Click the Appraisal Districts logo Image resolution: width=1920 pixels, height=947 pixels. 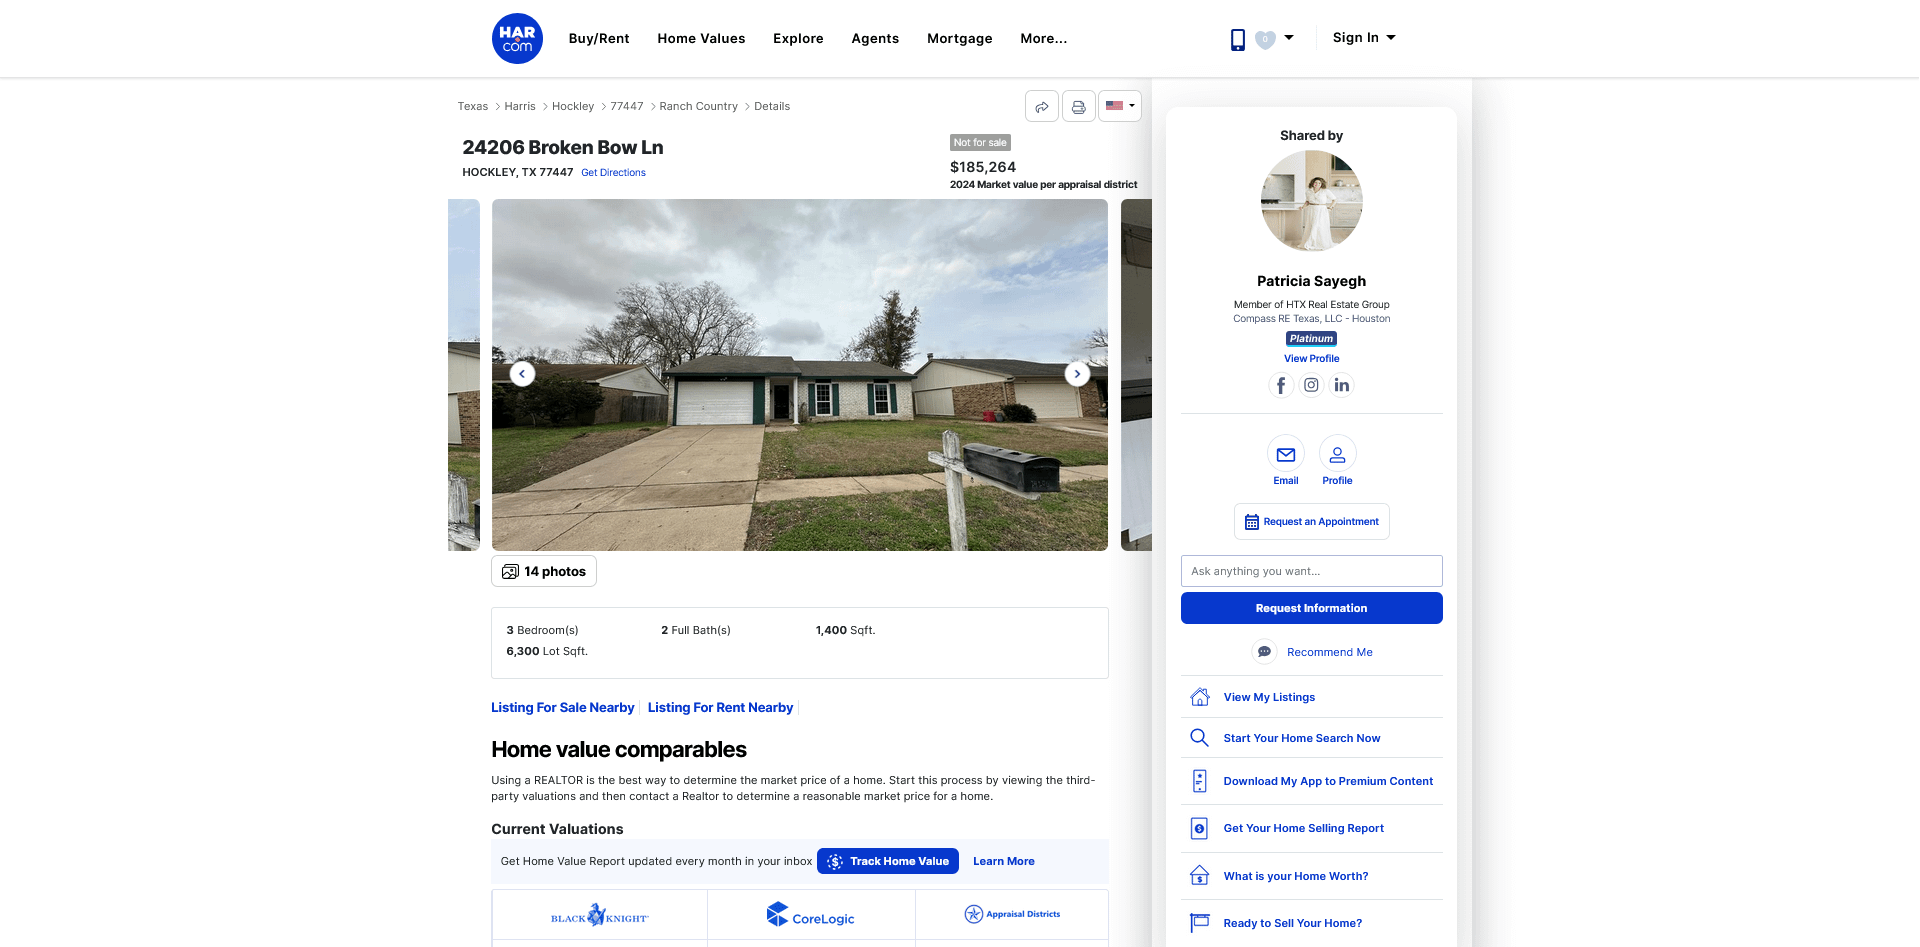click(1012, 914)
